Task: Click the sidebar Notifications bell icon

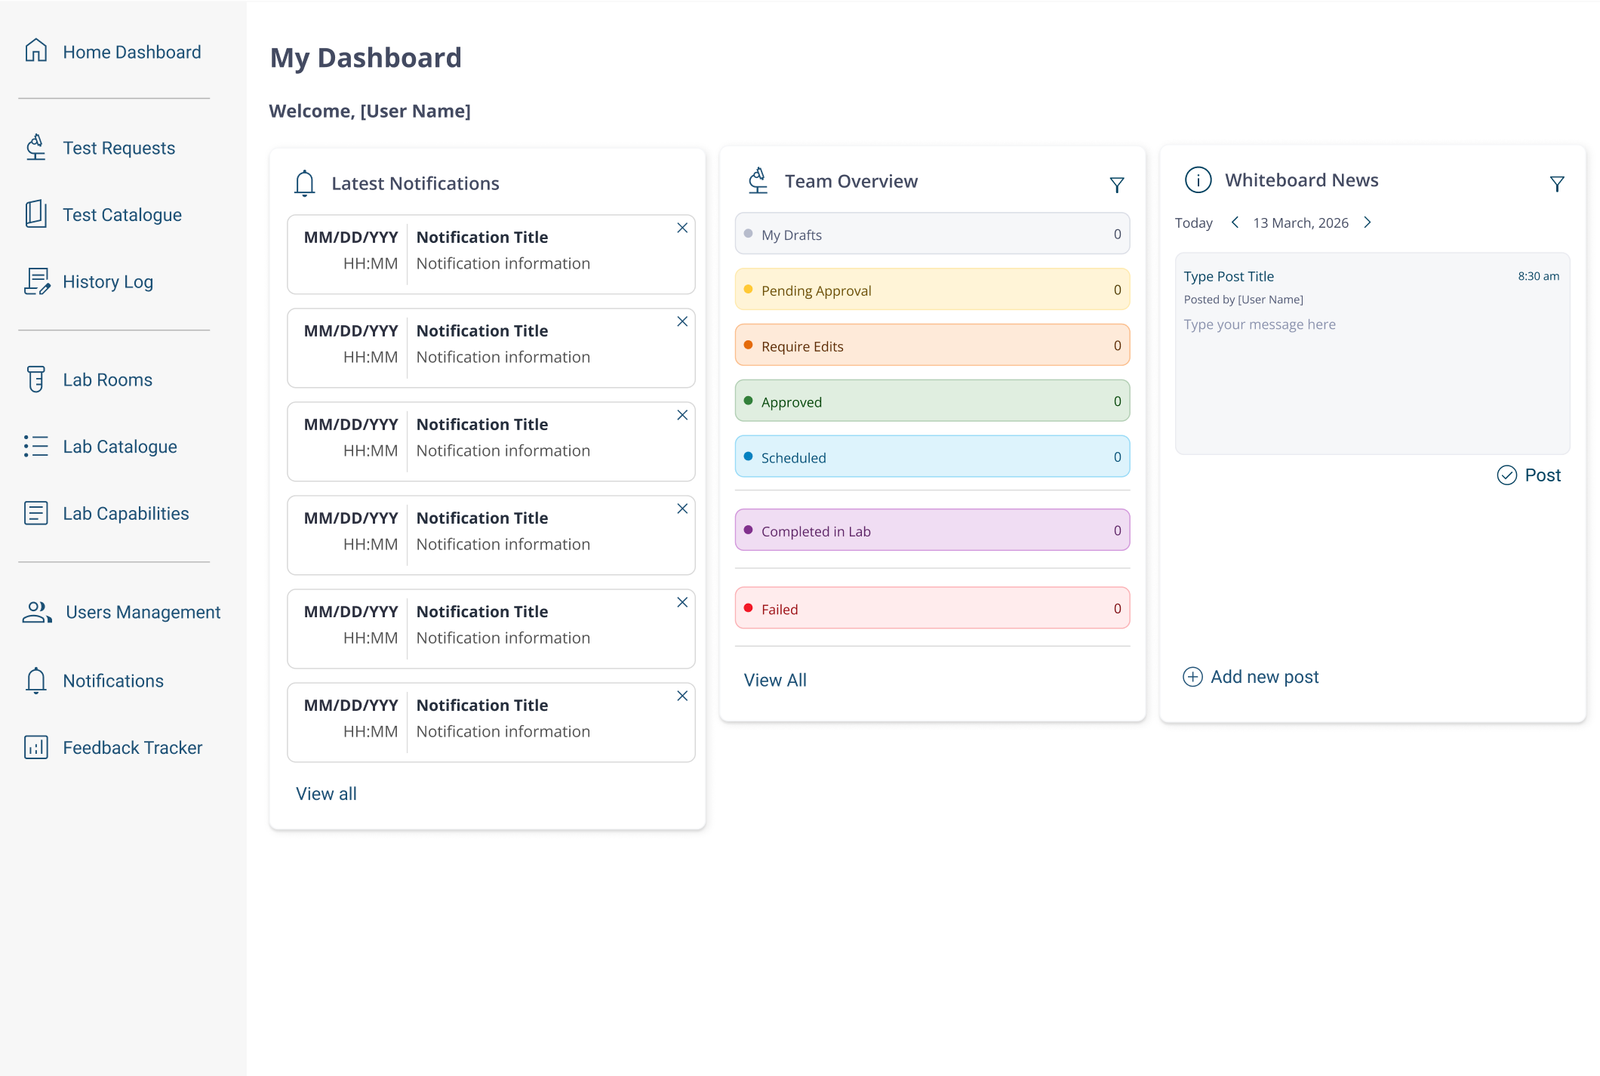Action: (x=36, y=680)
